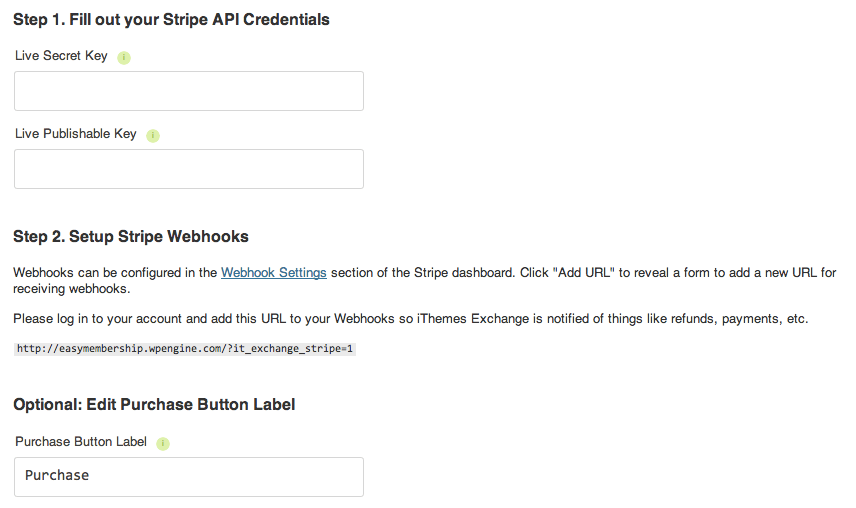856x508 pixels.
Task: Click the Optional Edit Purchase Button Label heading
Action: pos(154,405)
